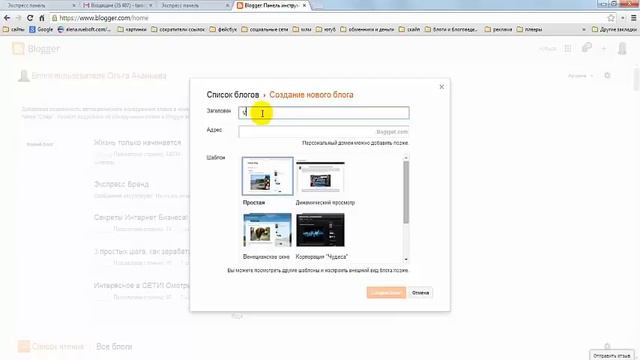Screen dimensions: 640x360
Task: Open the account avatar icon
Action: click(622, 49)
